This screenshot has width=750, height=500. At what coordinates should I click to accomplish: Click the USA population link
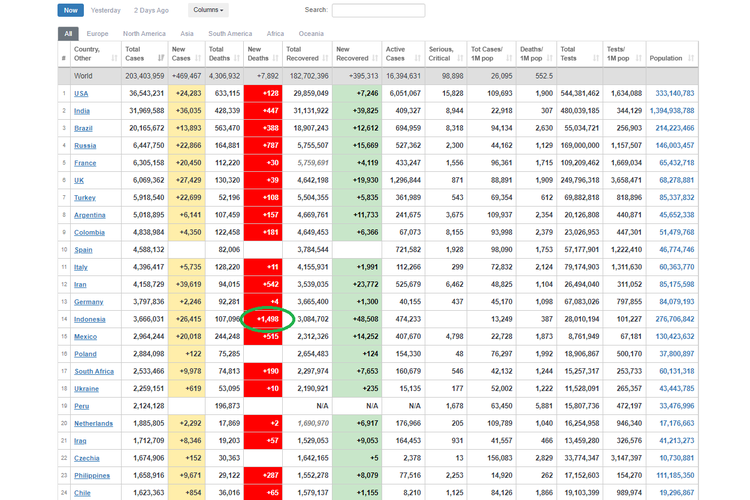point(675,93)
